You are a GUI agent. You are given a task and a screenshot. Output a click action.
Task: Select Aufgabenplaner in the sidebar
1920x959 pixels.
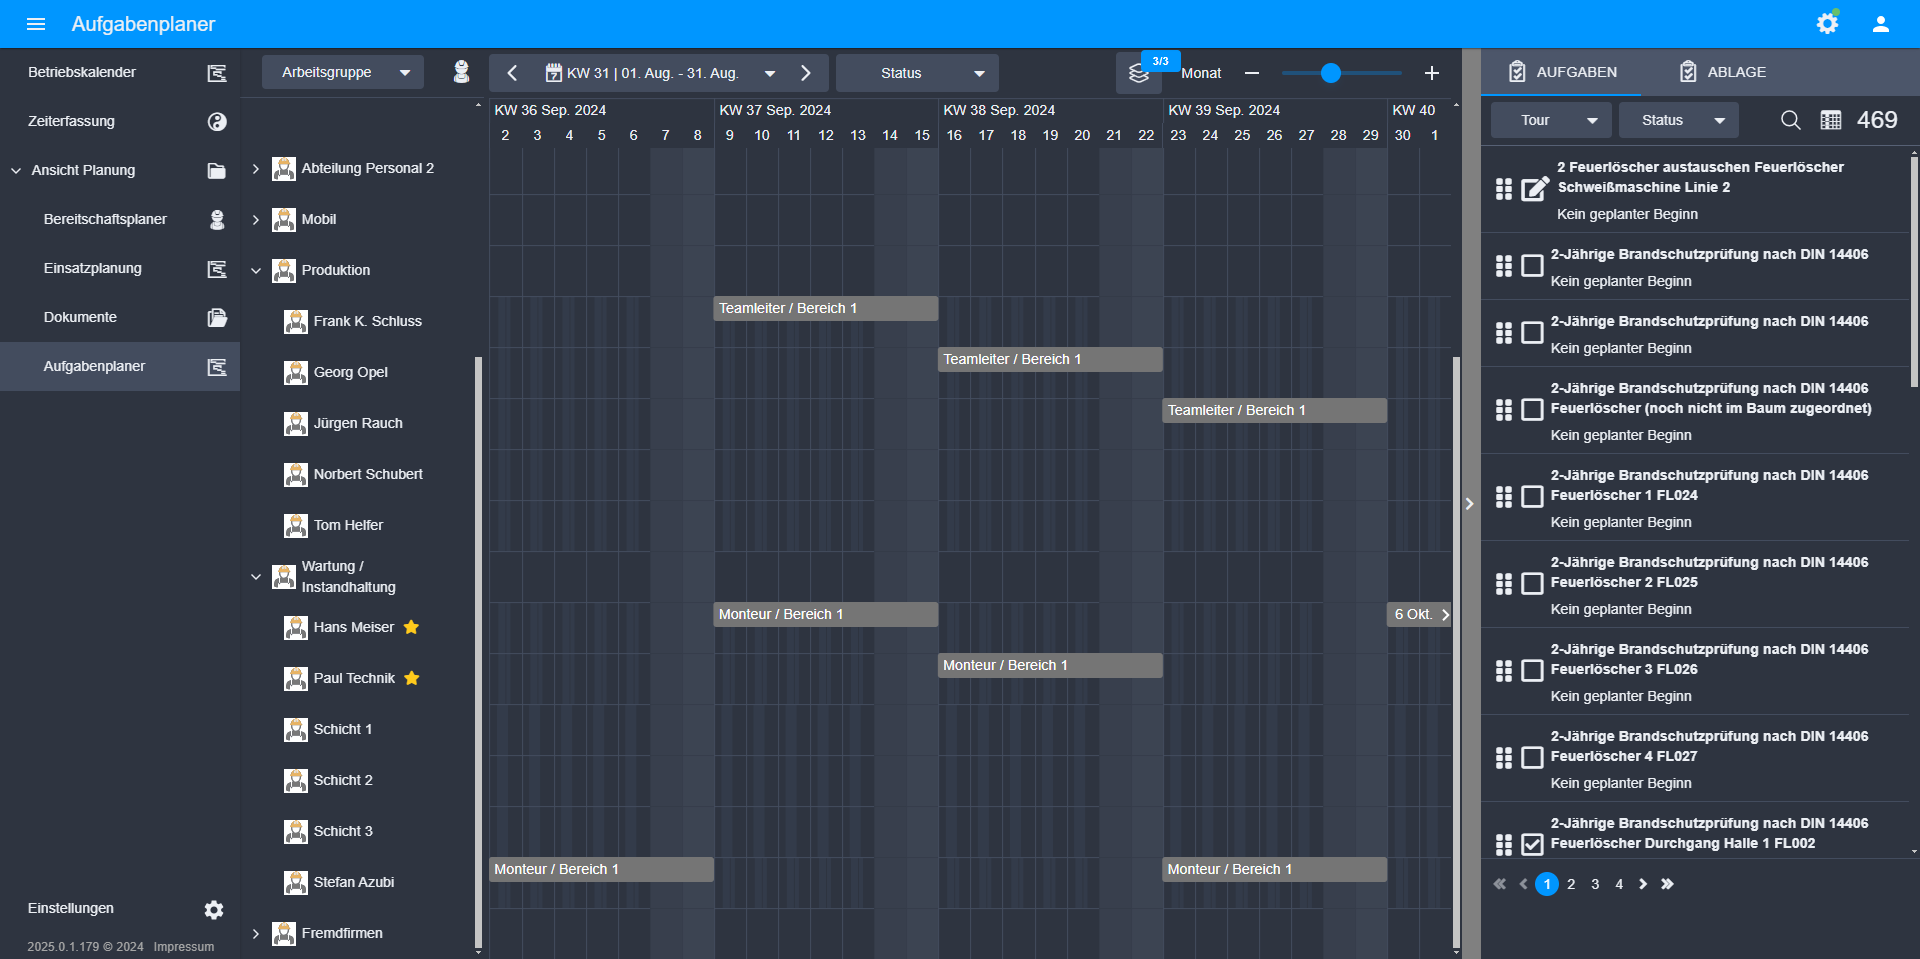coord(120,367)
